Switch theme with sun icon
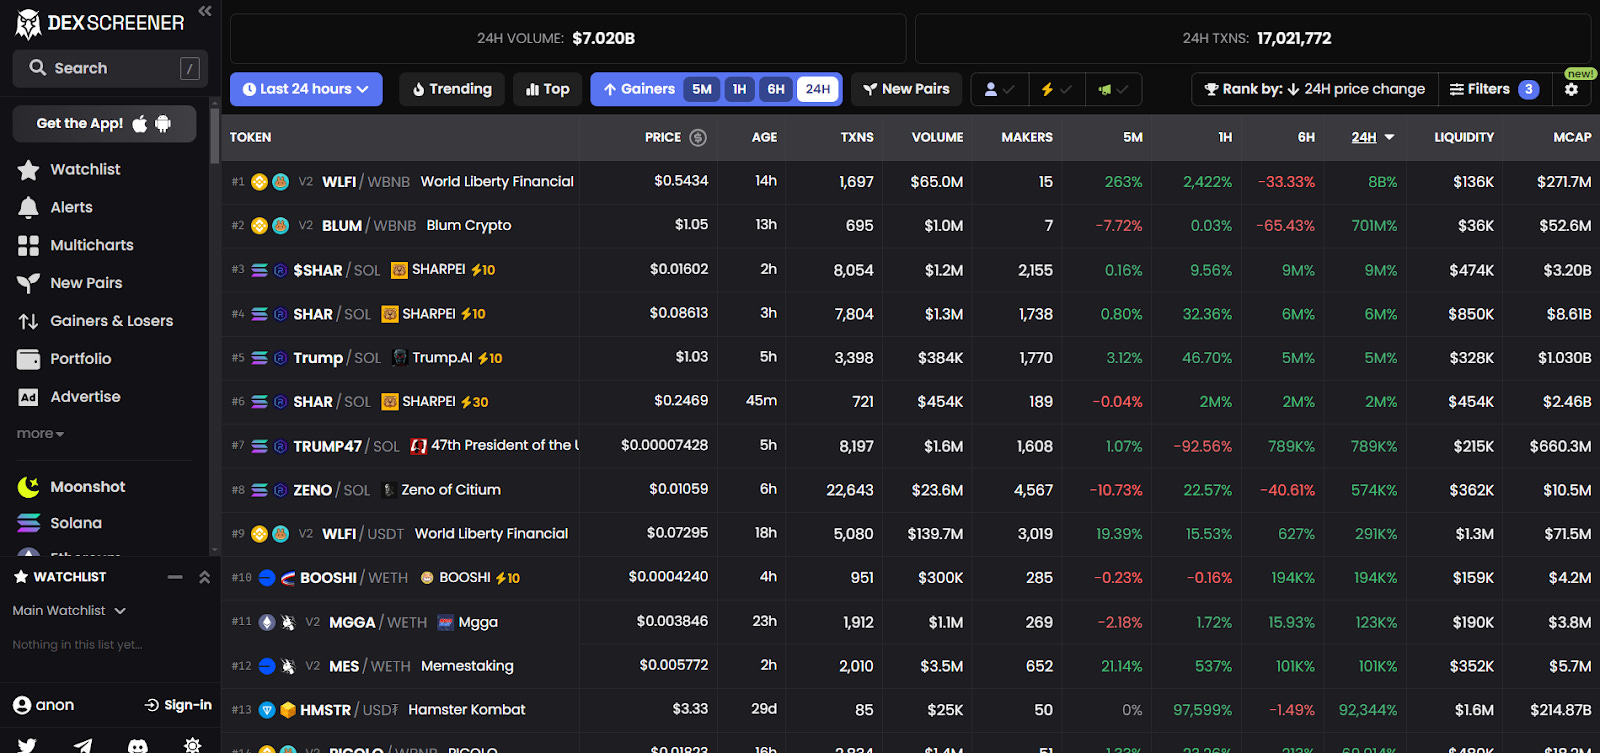 tap(193, 745)
